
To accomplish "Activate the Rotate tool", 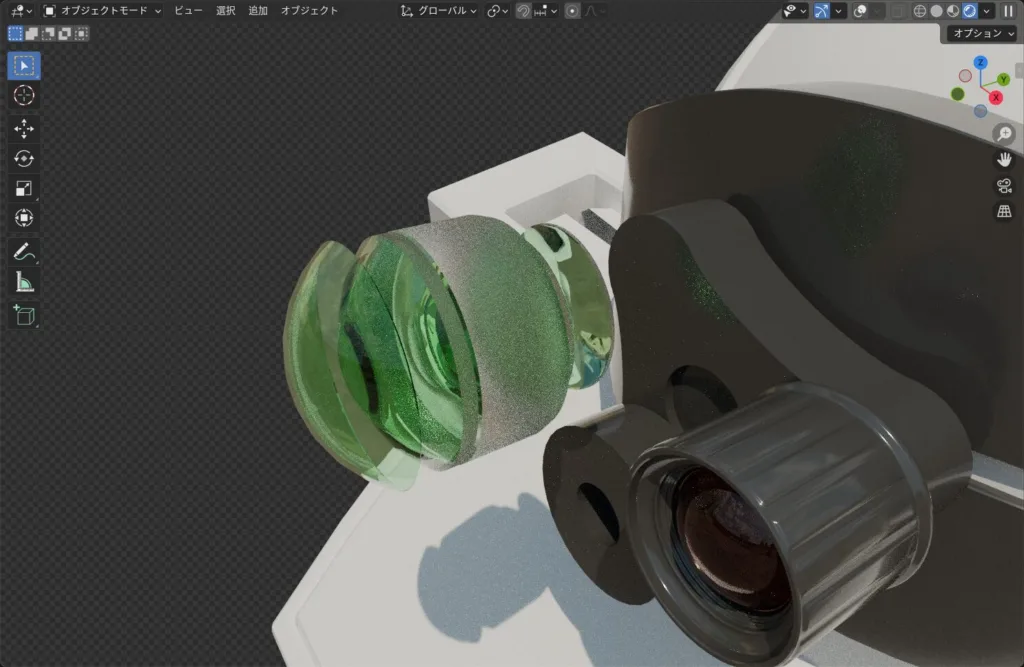I will click(x=24, y=158).
